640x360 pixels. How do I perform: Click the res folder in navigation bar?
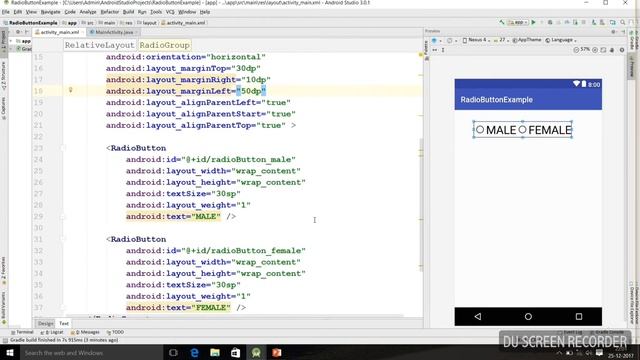coord(126,23)
